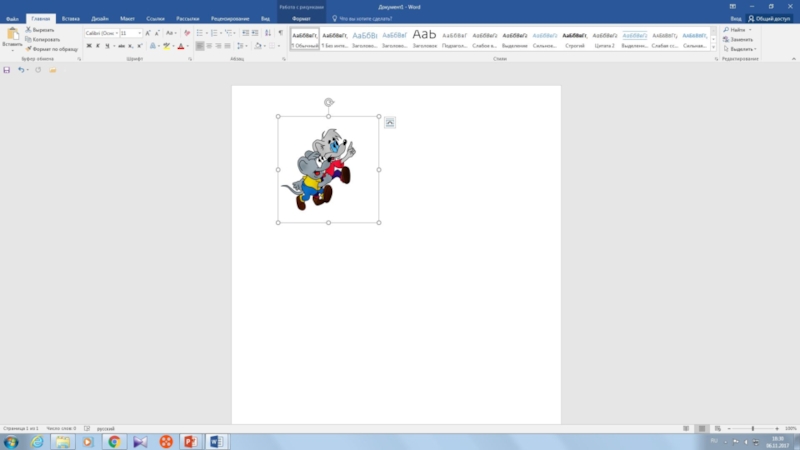Click the Save icon in quick access toolbar
The width and height of the screenshot is (800, 450).
tap(7, 70)
